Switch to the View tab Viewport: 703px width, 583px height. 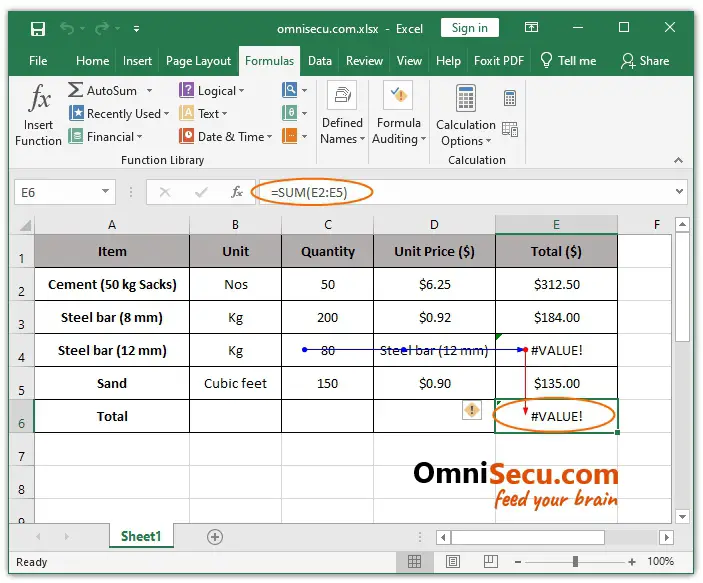point(409,61)
